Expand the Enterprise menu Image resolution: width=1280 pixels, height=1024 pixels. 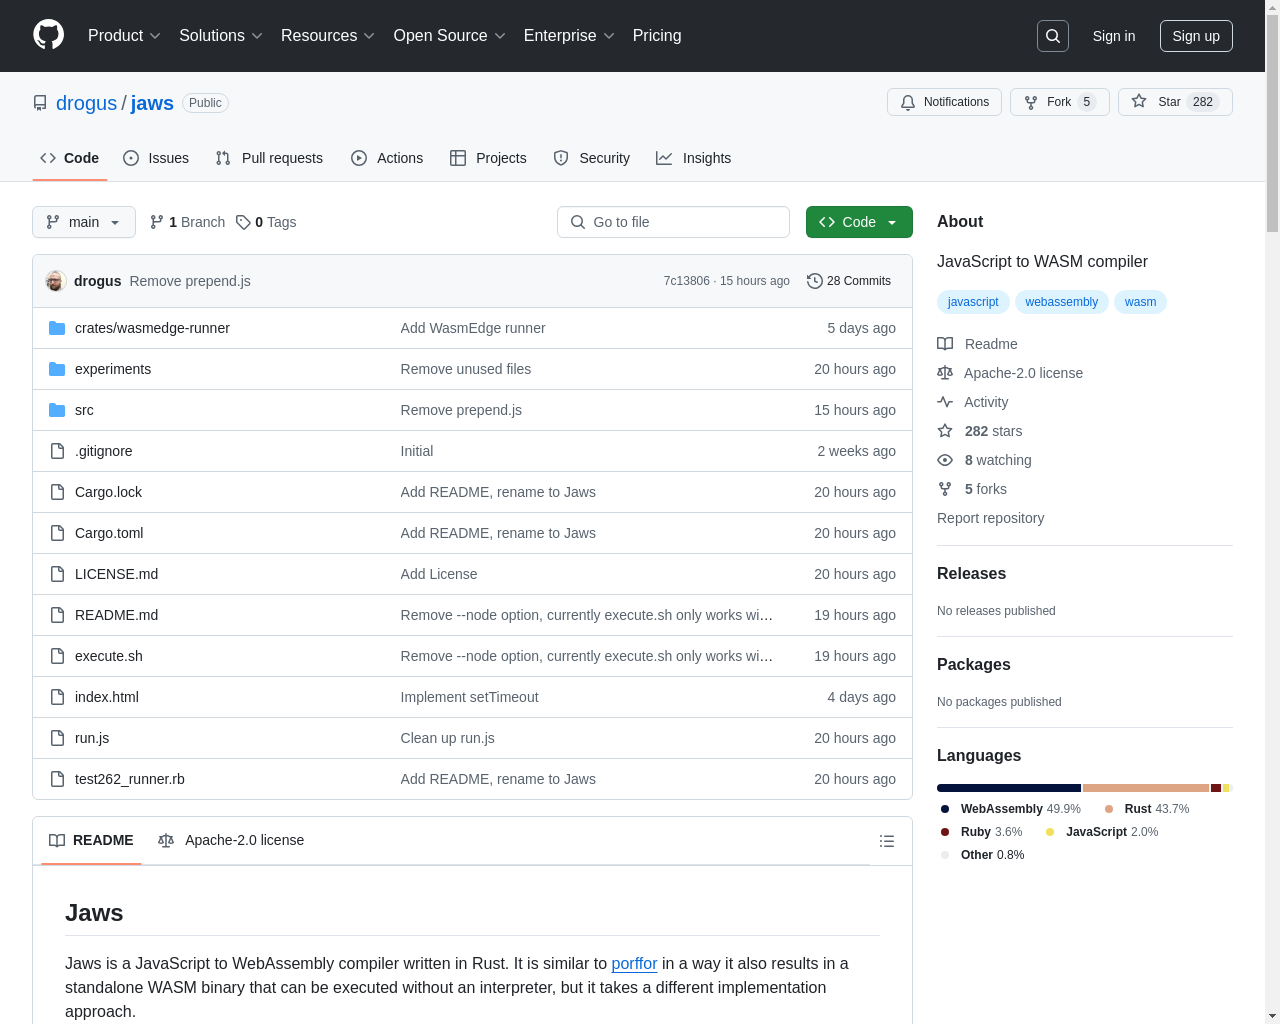tap(569, 36)
